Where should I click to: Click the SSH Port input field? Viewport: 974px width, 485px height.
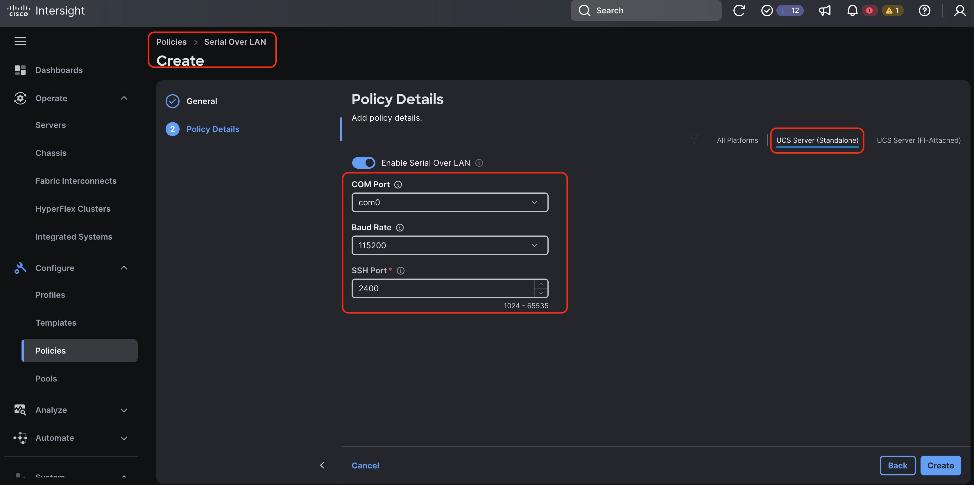(x=442, y=288)
